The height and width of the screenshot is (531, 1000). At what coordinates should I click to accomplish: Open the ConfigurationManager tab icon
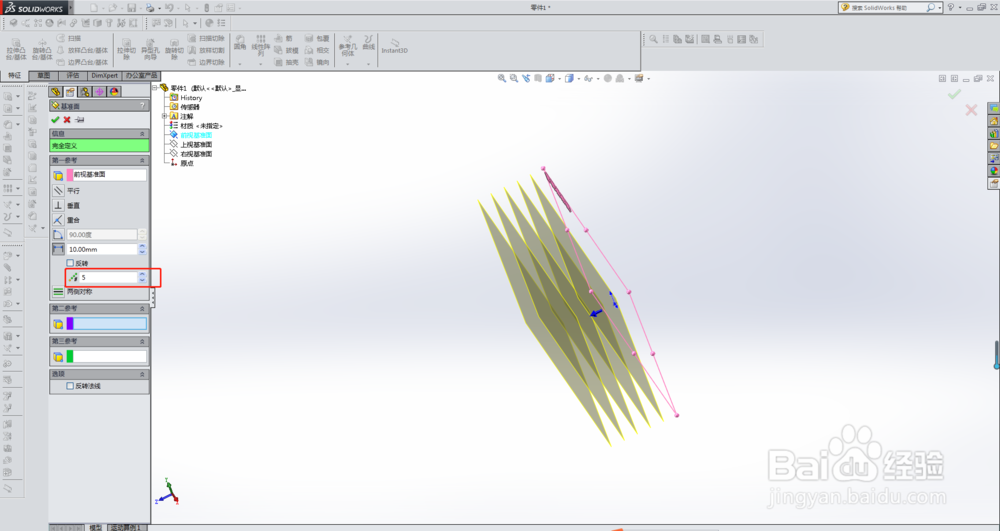pos(85,92)
